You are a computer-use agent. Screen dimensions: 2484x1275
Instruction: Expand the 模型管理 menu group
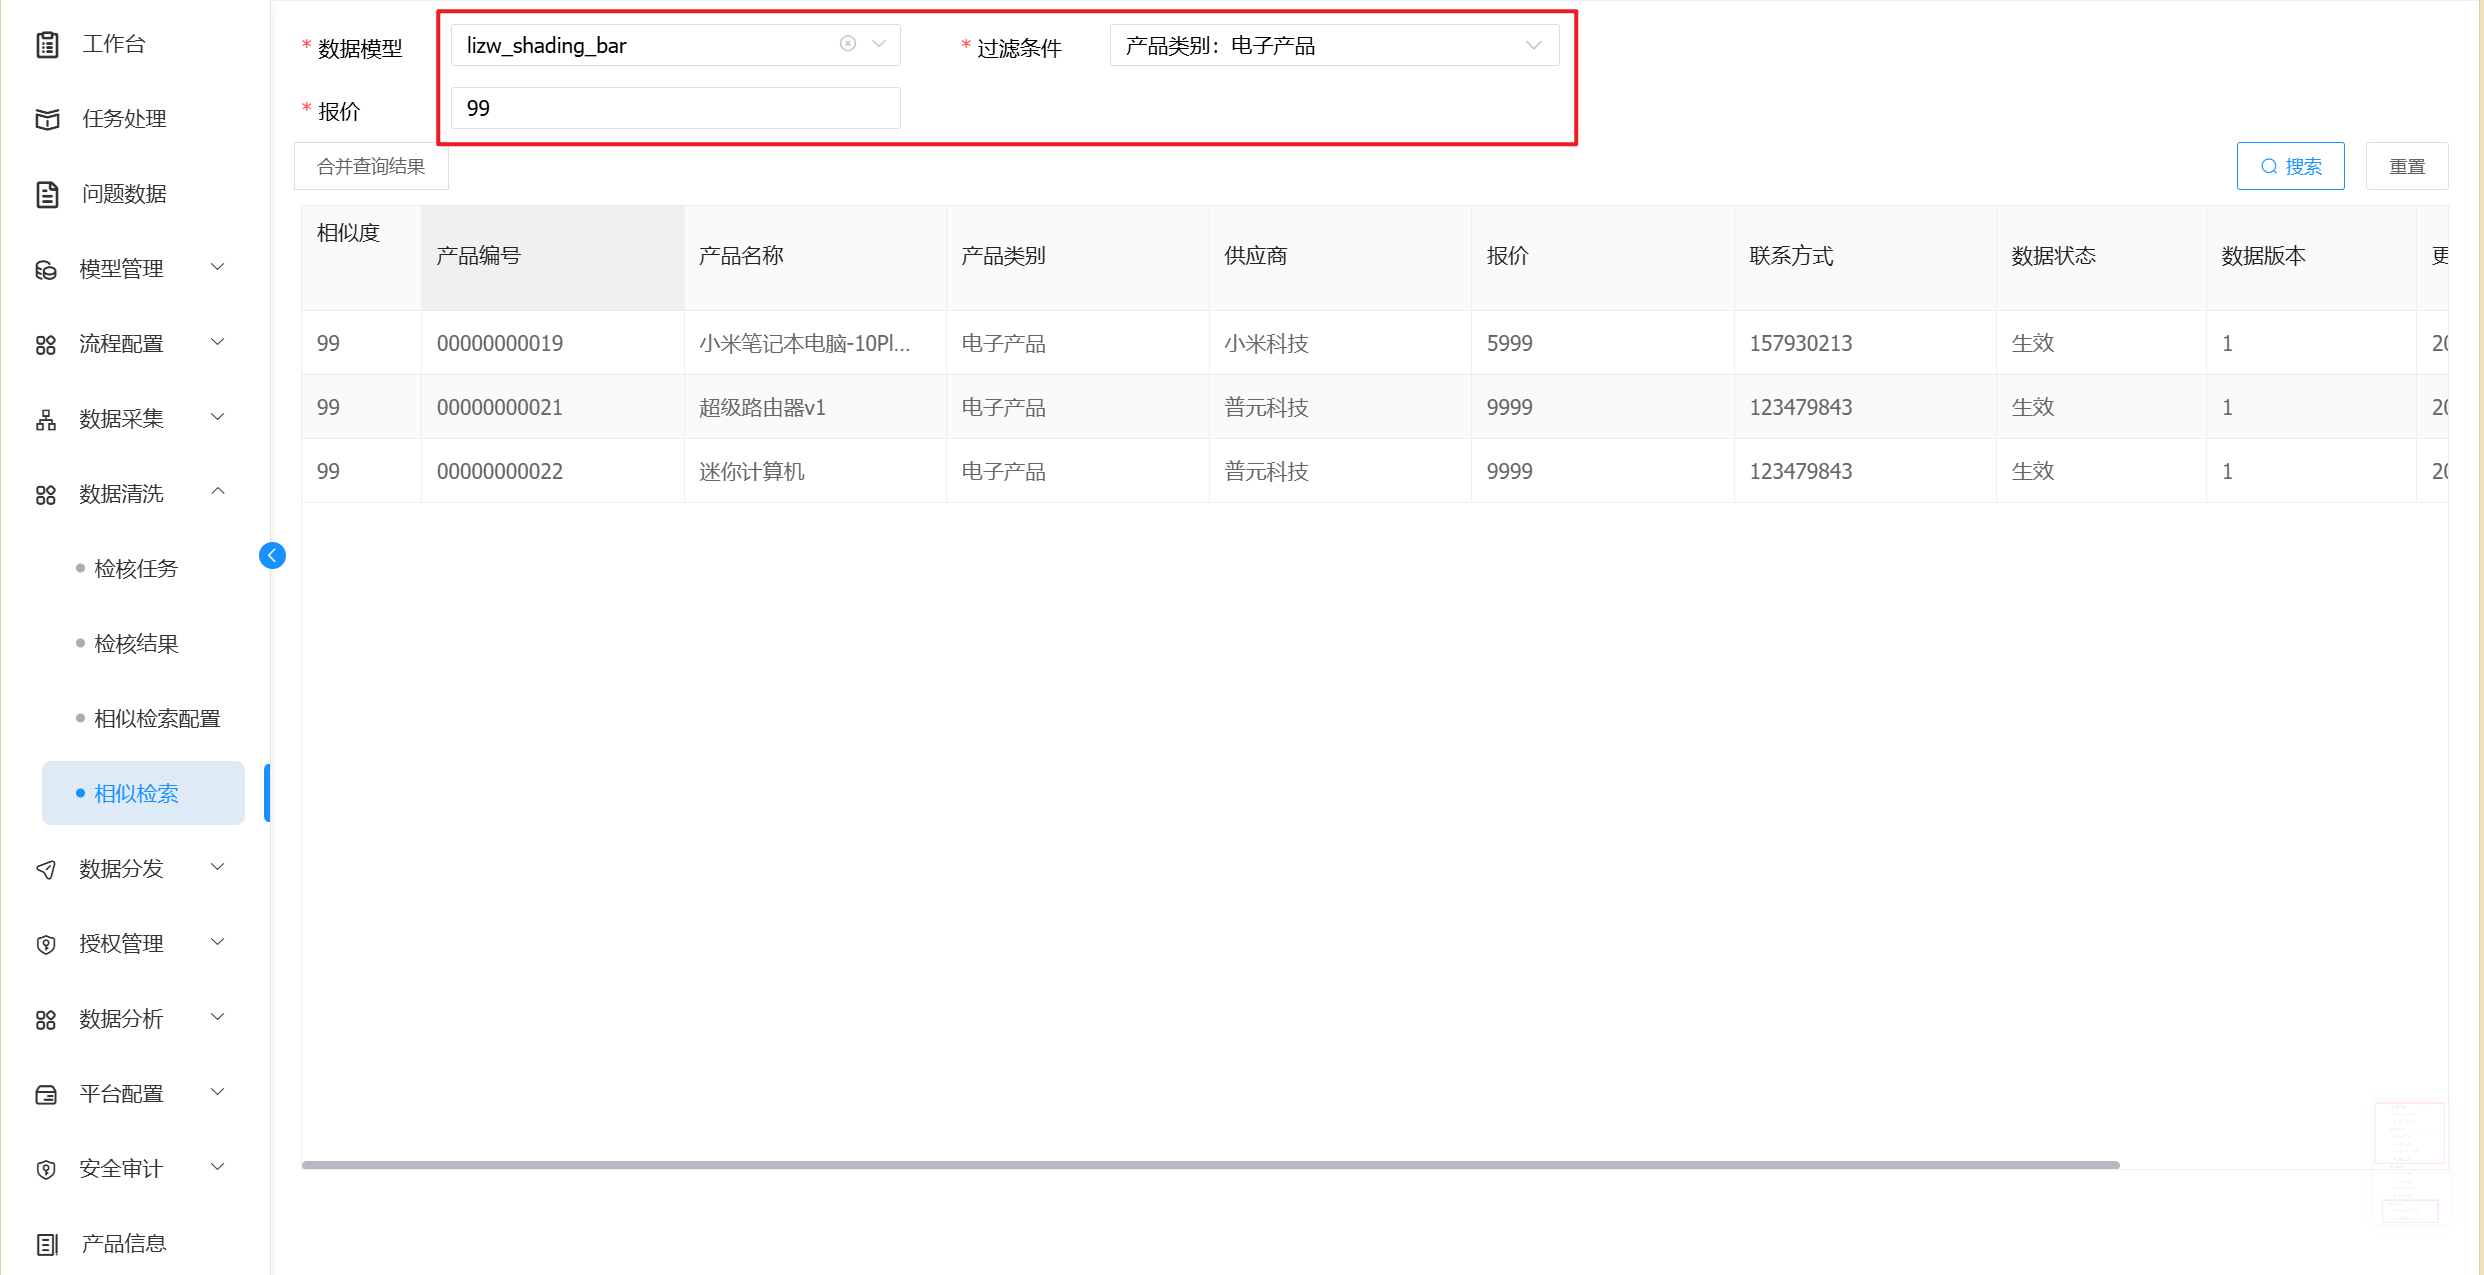click(x=217, y=267)
